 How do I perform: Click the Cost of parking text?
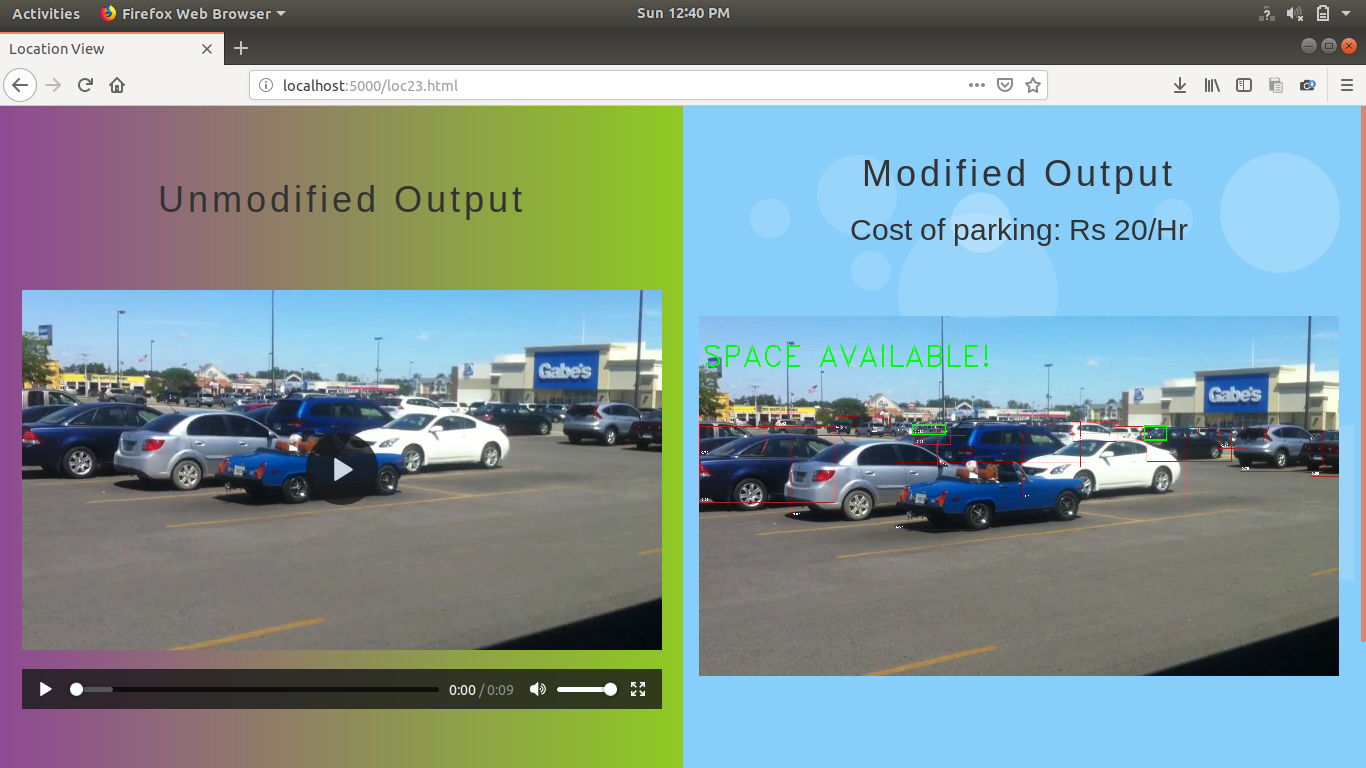[x=1019, y=230]
